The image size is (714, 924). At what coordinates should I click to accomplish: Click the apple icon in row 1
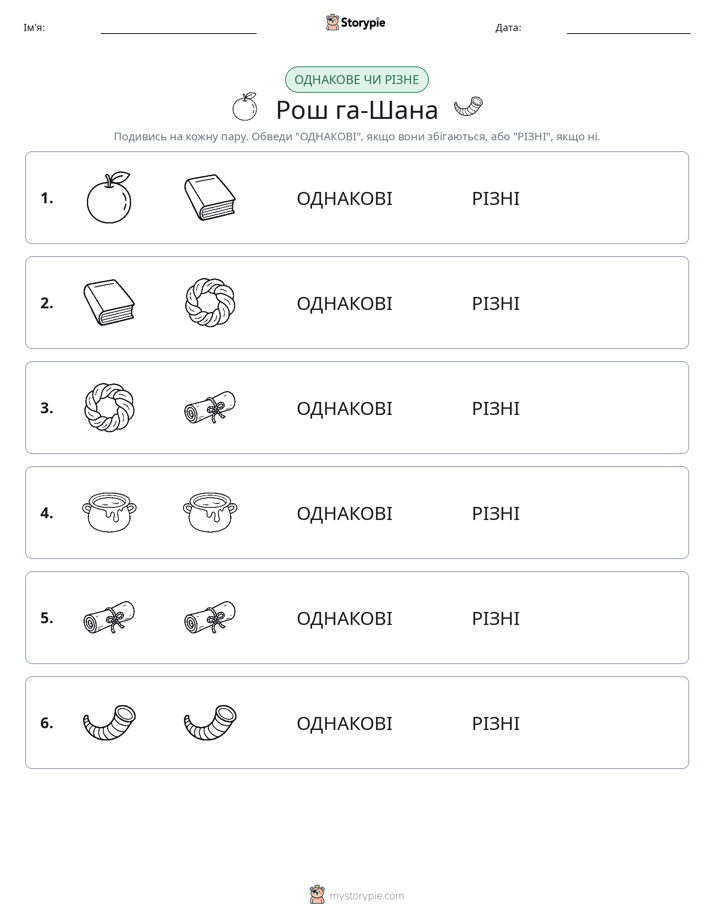click(109, 197)
